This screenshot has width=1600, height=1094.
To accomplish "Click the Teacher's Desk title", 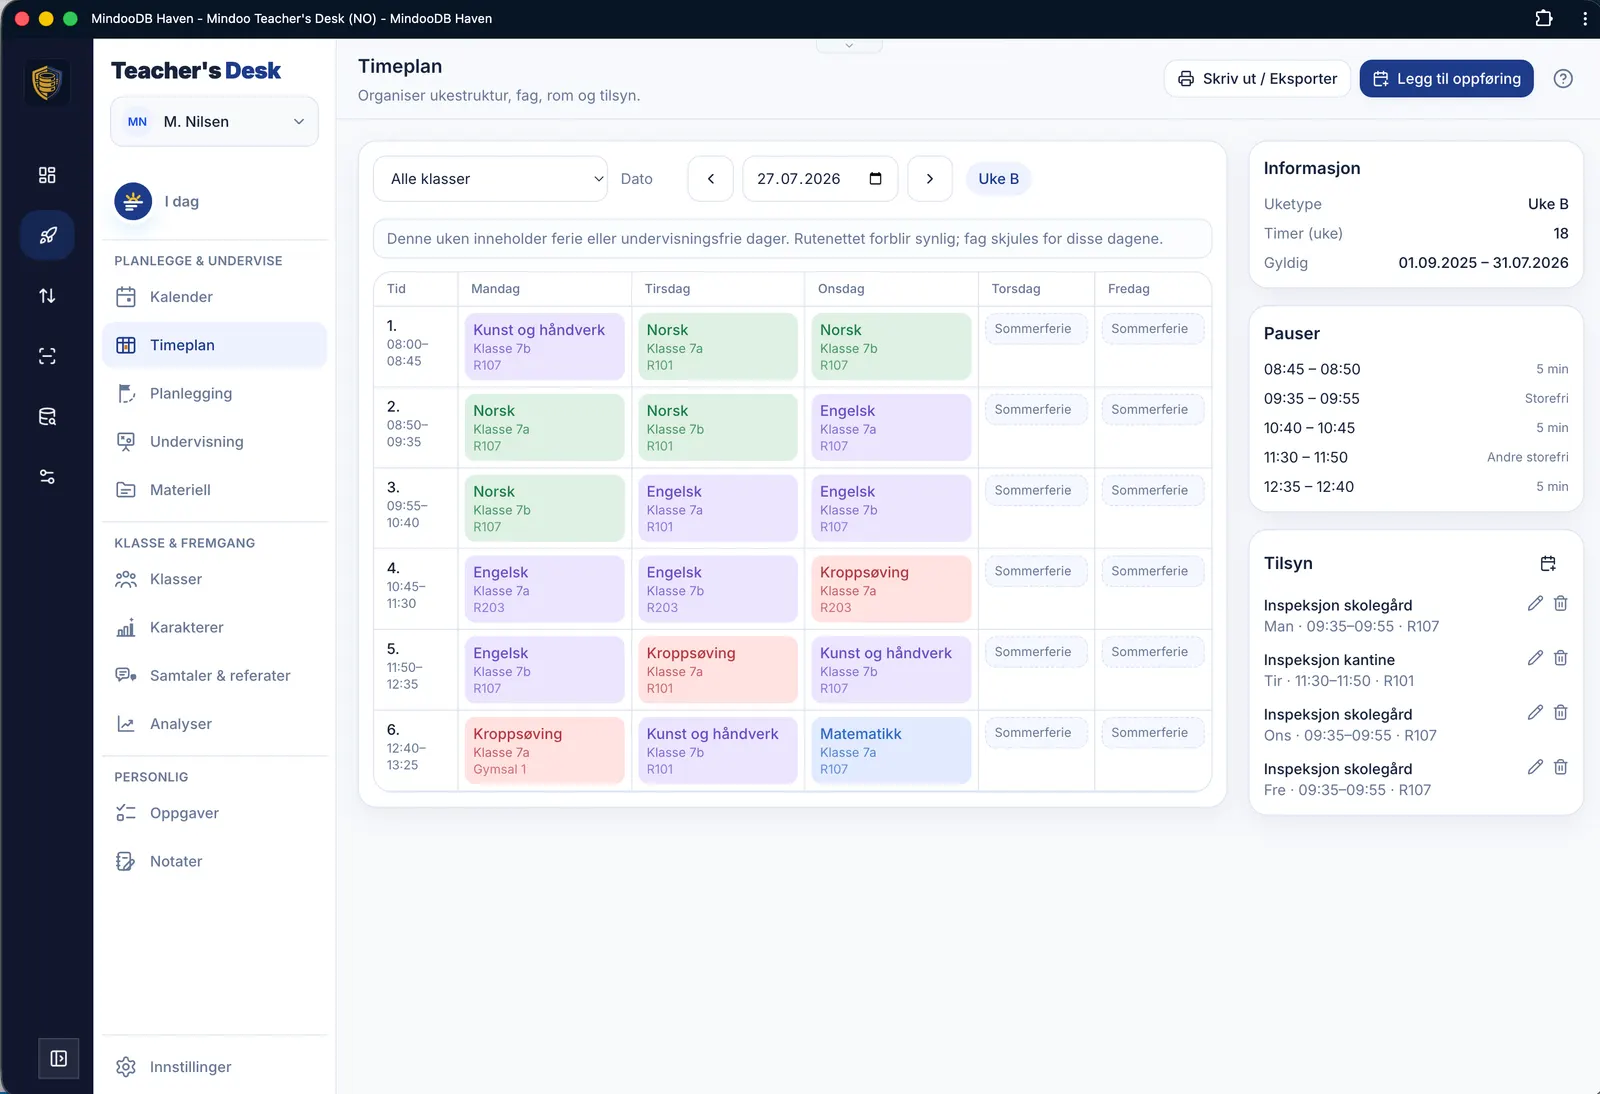I will point(196,71).
